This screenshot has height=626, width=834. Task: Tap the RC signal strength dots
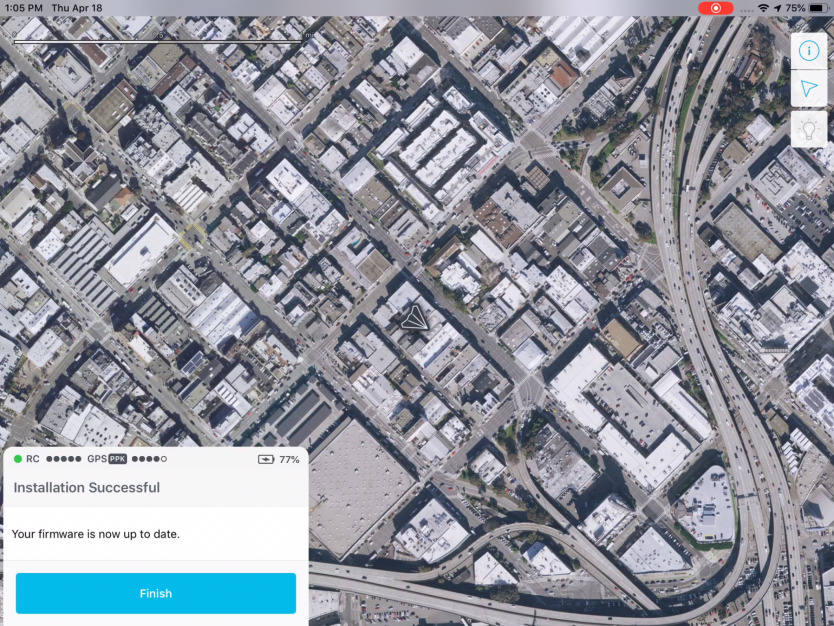pos(64,458)
